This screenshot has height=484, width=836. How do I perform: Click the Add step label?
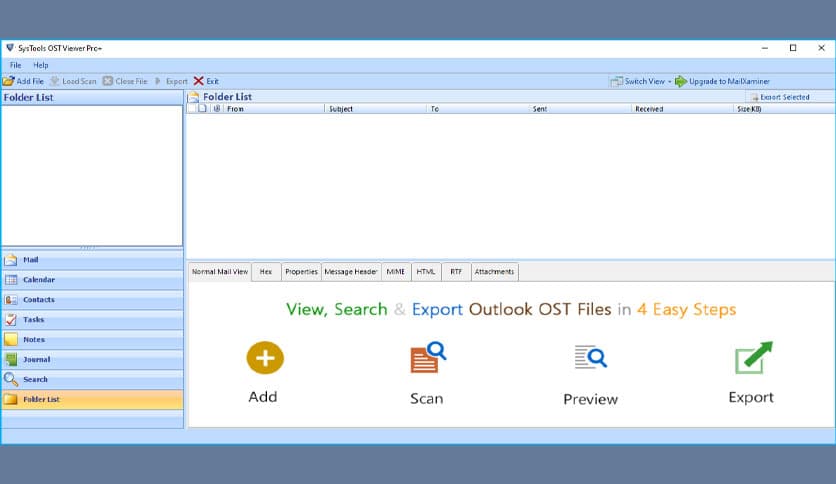[x=263, y=397]
